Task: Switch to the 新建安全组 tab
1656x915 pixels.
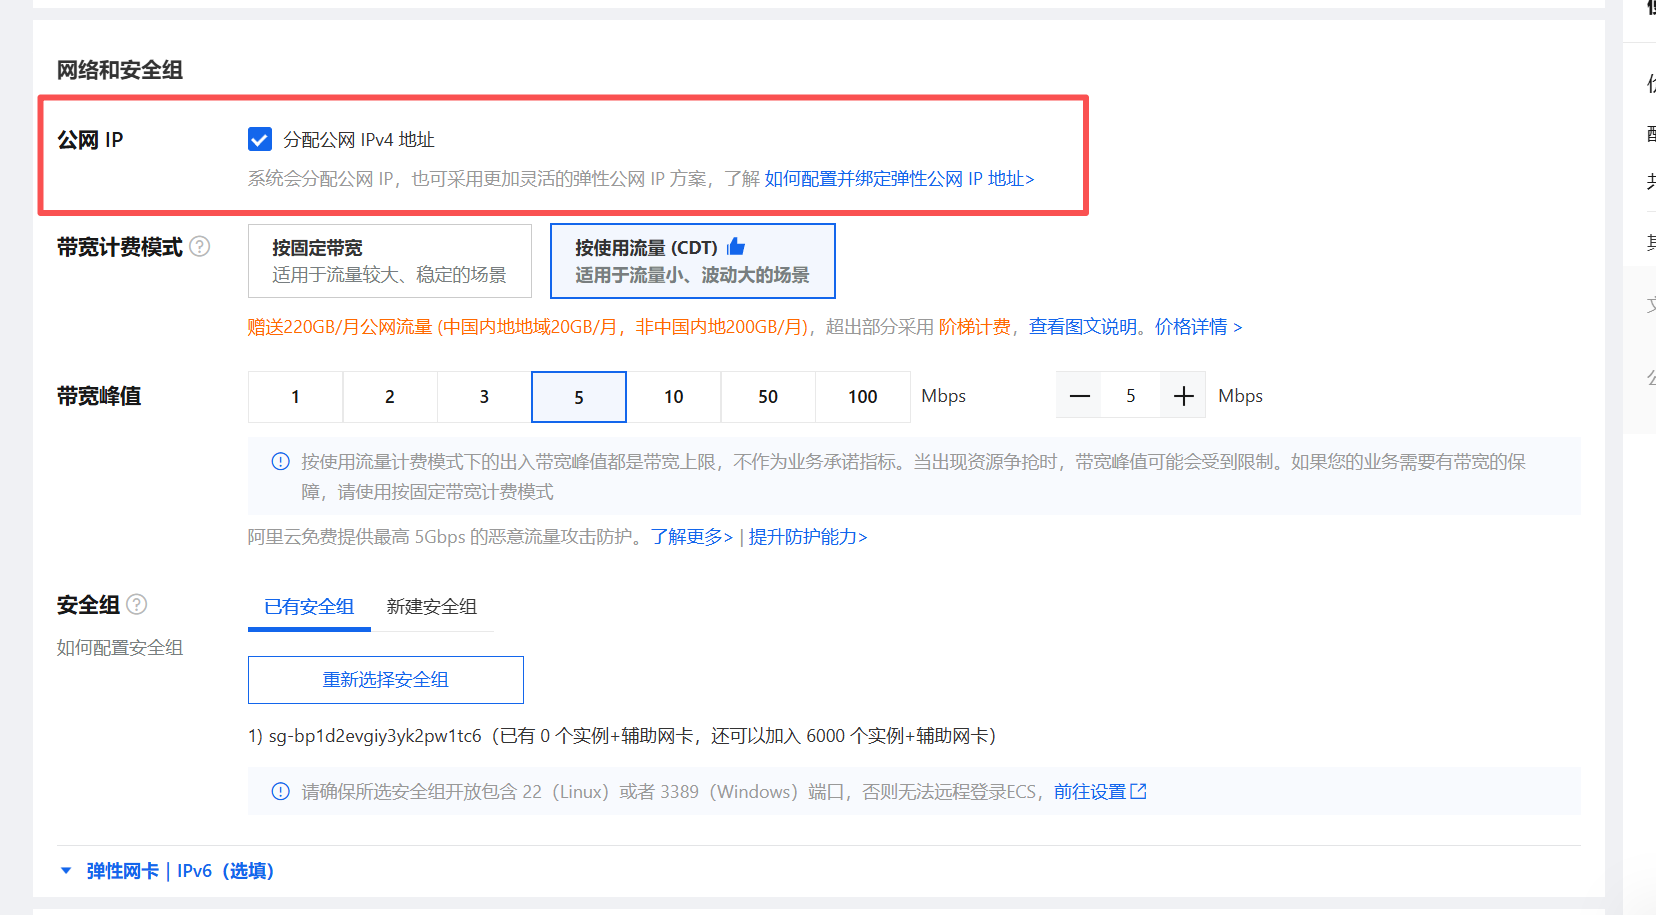Action: 432,607
